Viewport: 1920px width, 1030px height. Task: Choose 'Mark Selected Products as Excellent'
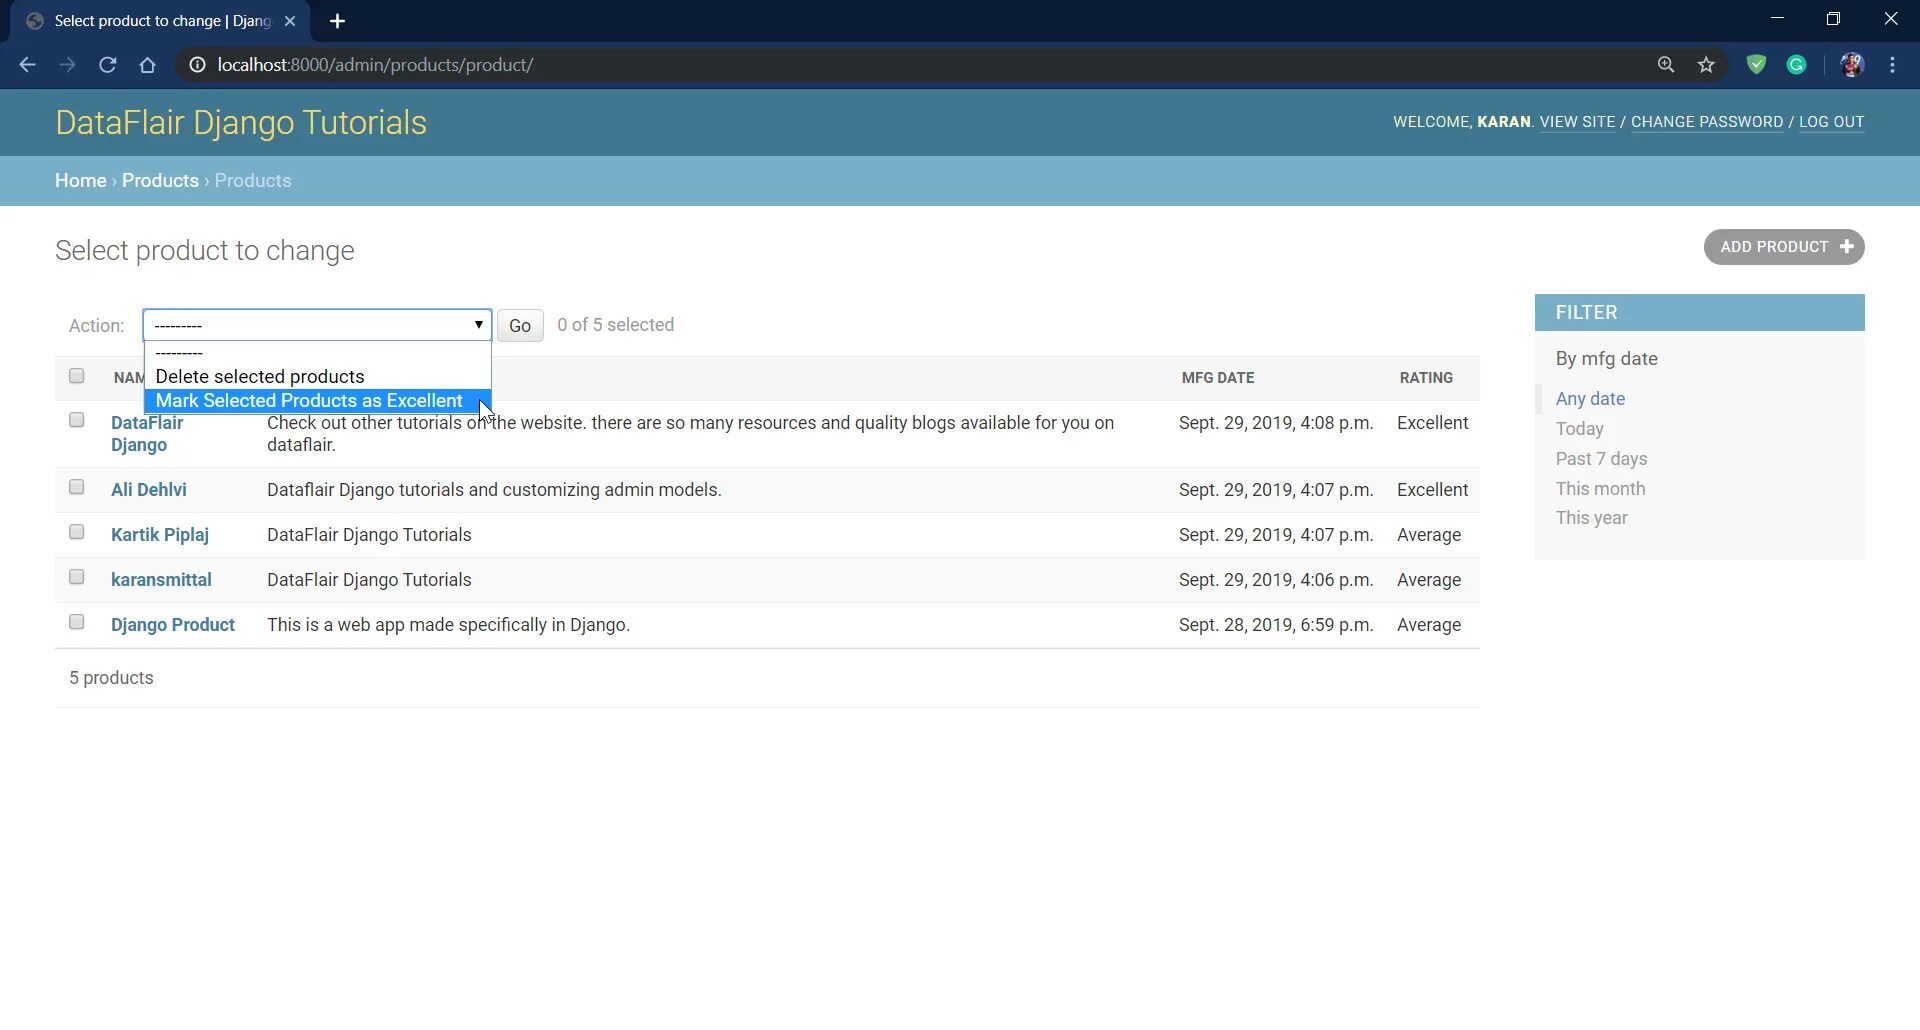click(x=318, y=401)
